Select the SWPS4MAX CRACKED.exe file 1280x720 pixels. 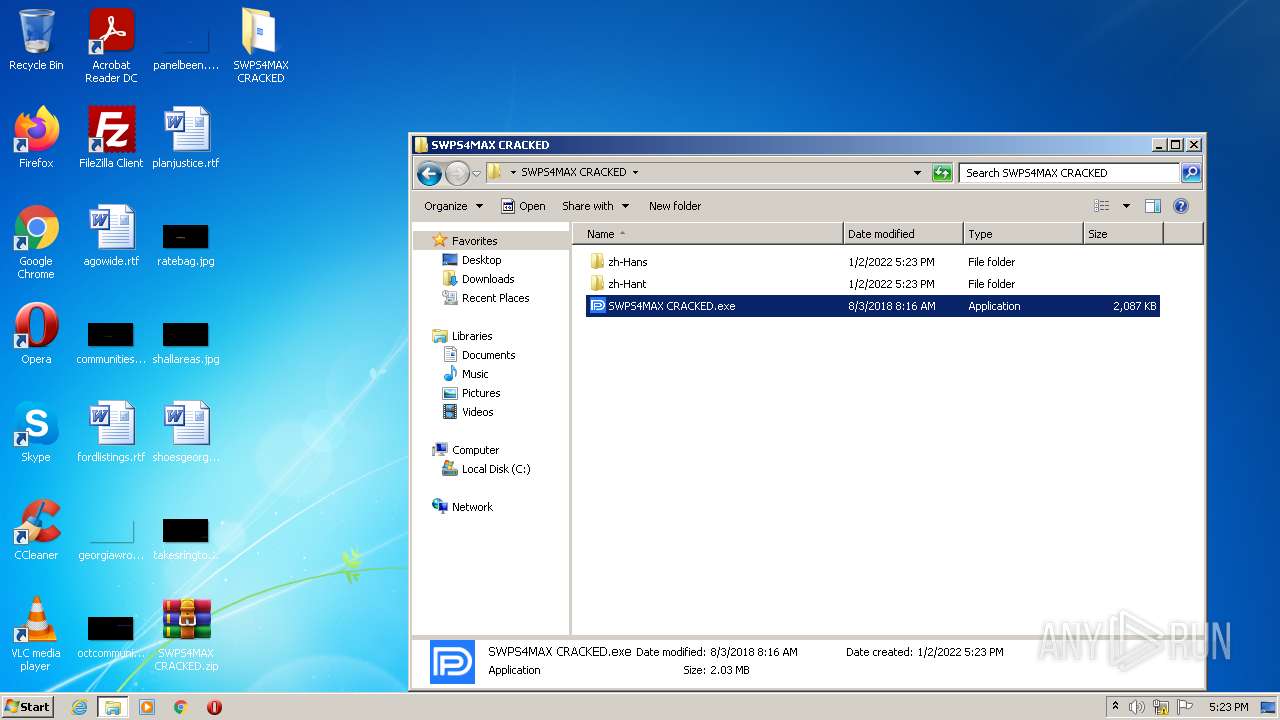point(872,306)
